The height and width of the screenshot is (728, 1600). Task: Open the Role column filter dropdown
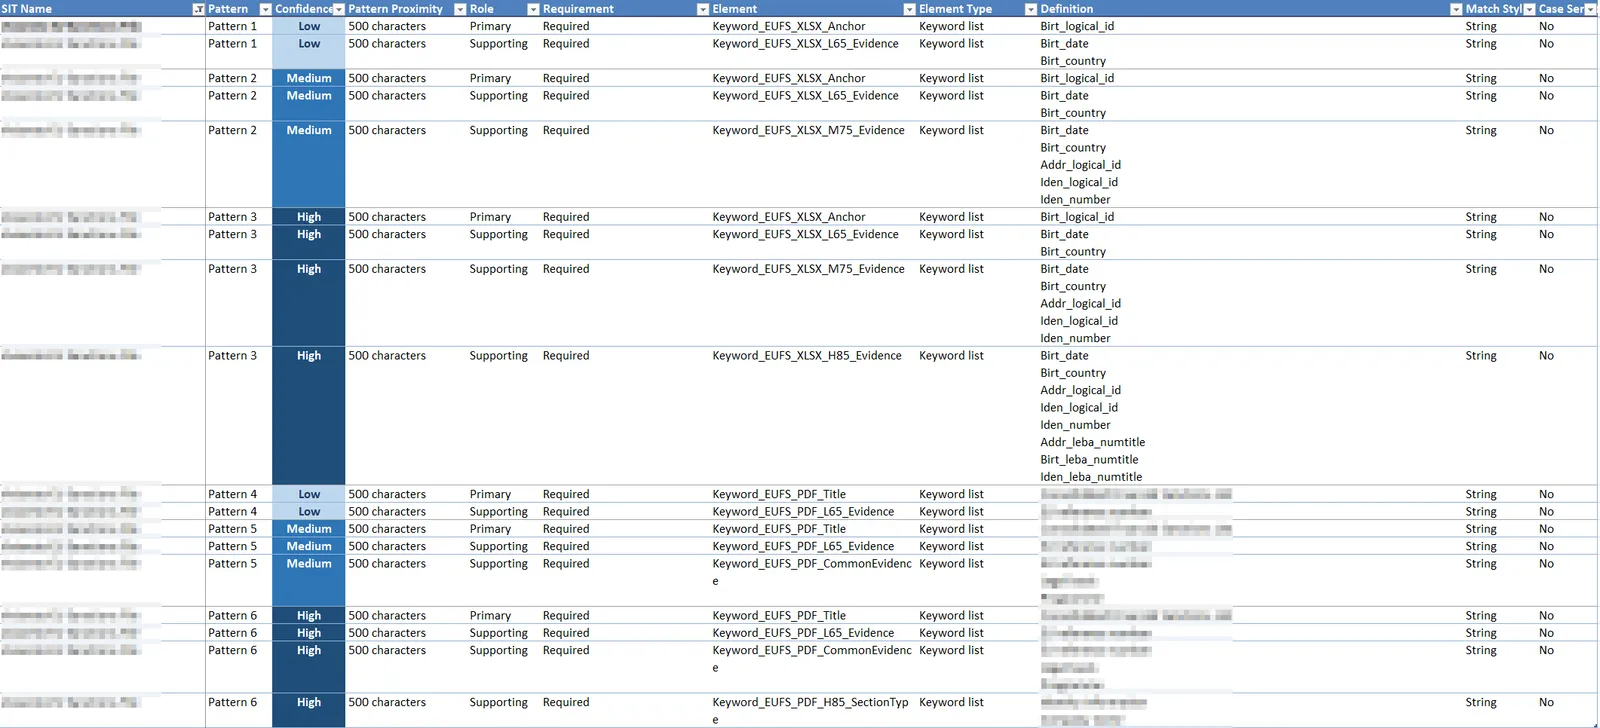pos(533,9)
